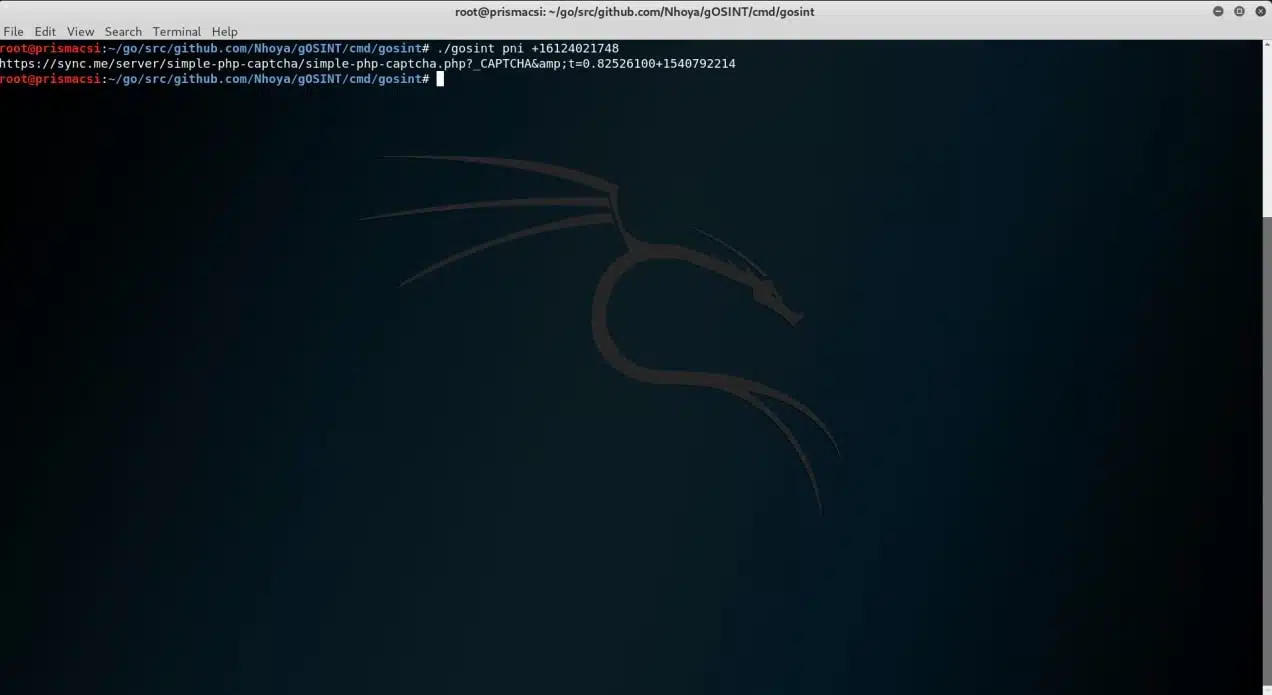The height and width of the screenshot is (695, 1272).
Task: Minimize the terminal window
Action: tap(1218, 11)
